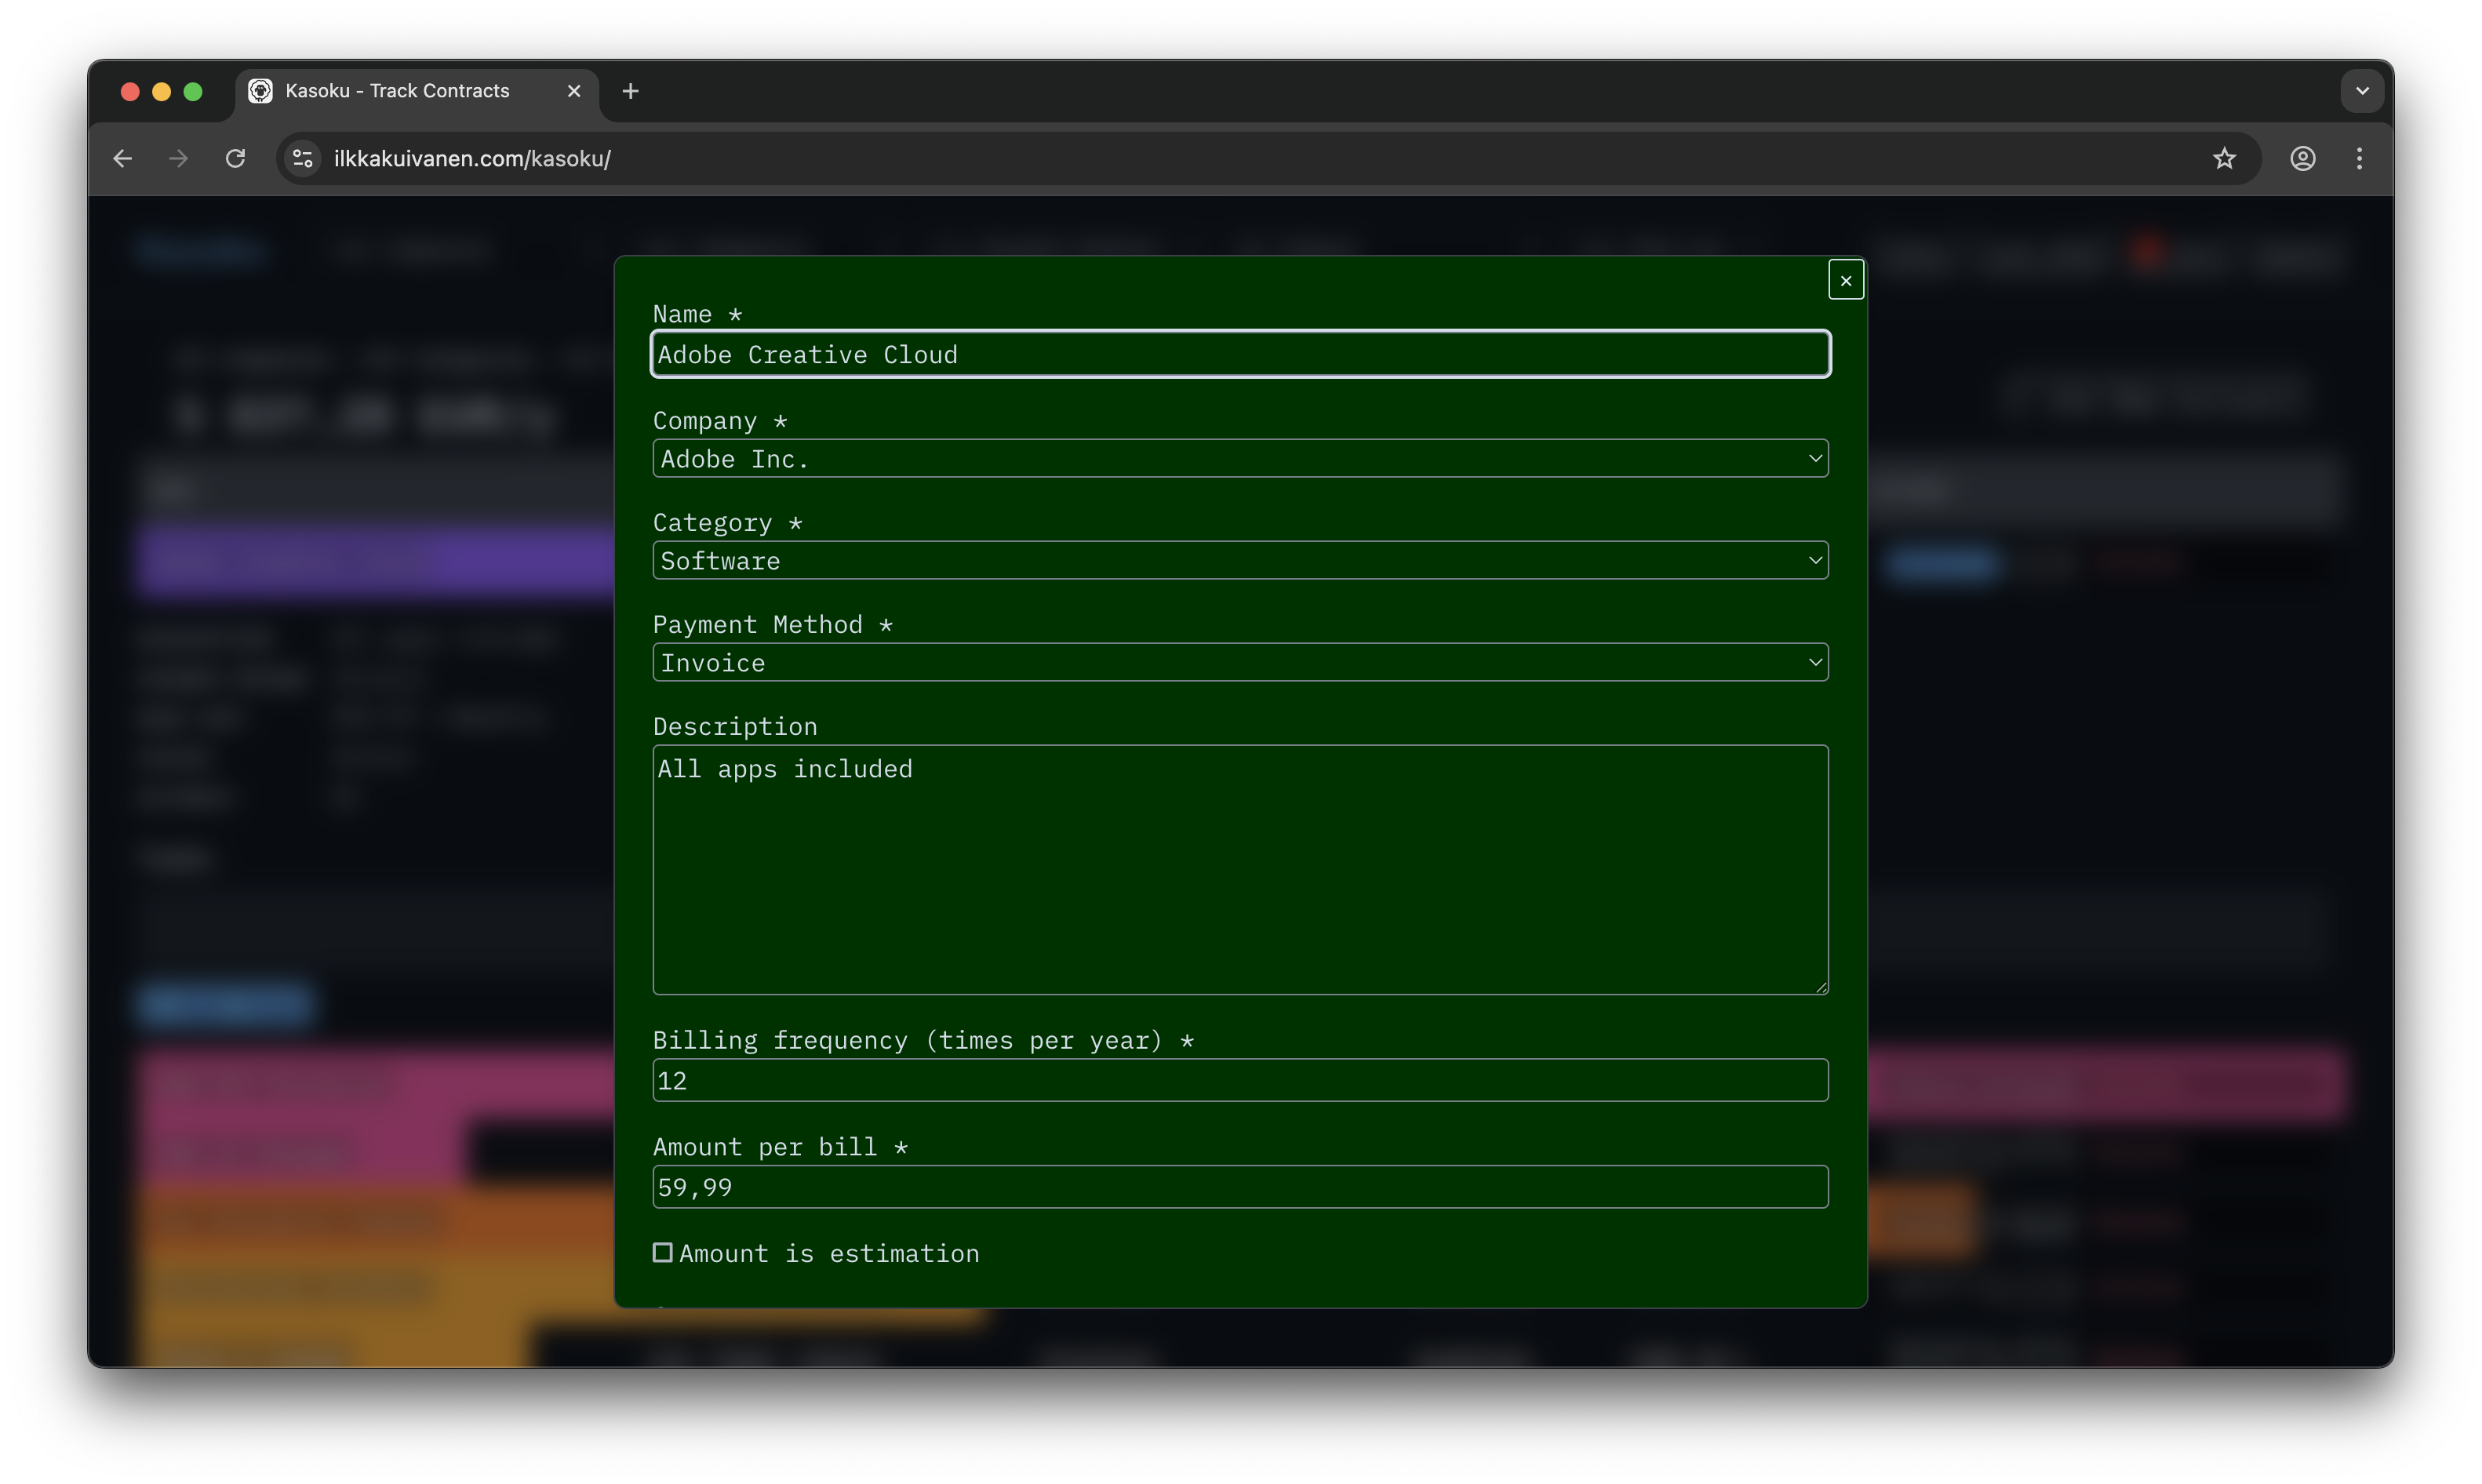This screenshot has height=1484, width=2482.
Task: Reload the Kasoku page
Action: (x=235, y=159)
